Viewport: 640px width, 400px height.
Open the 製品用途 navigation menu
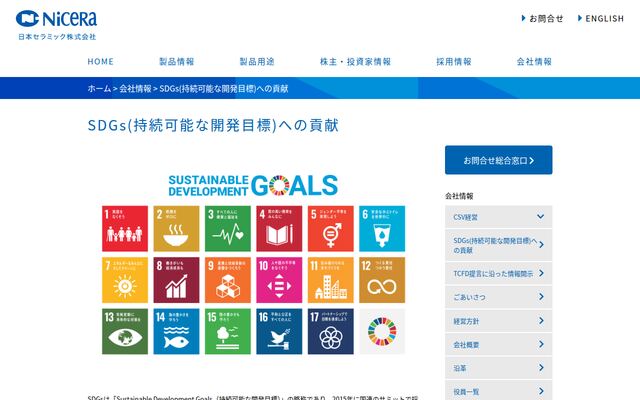point(257,62)
